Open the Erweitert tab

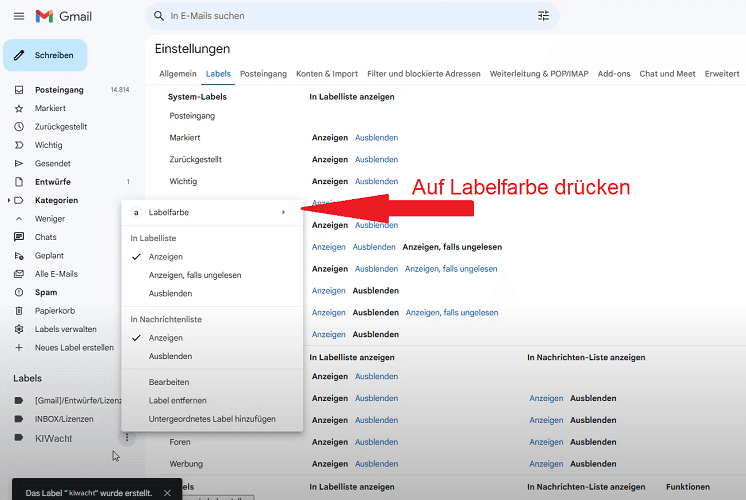tap(722, 74)
